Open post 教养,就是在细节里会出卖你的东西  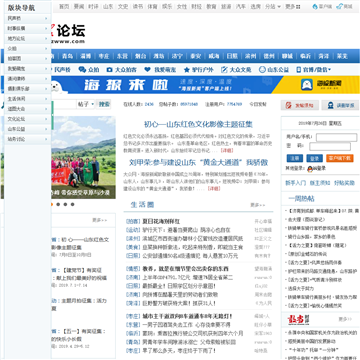coord(185,269)
